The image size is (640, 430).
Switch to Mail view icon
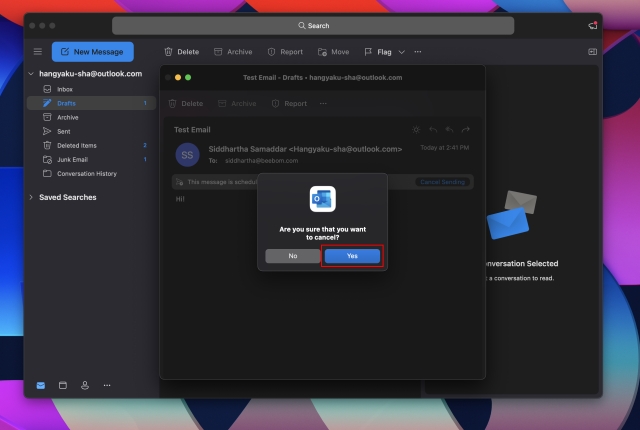[x=41, y=385]
